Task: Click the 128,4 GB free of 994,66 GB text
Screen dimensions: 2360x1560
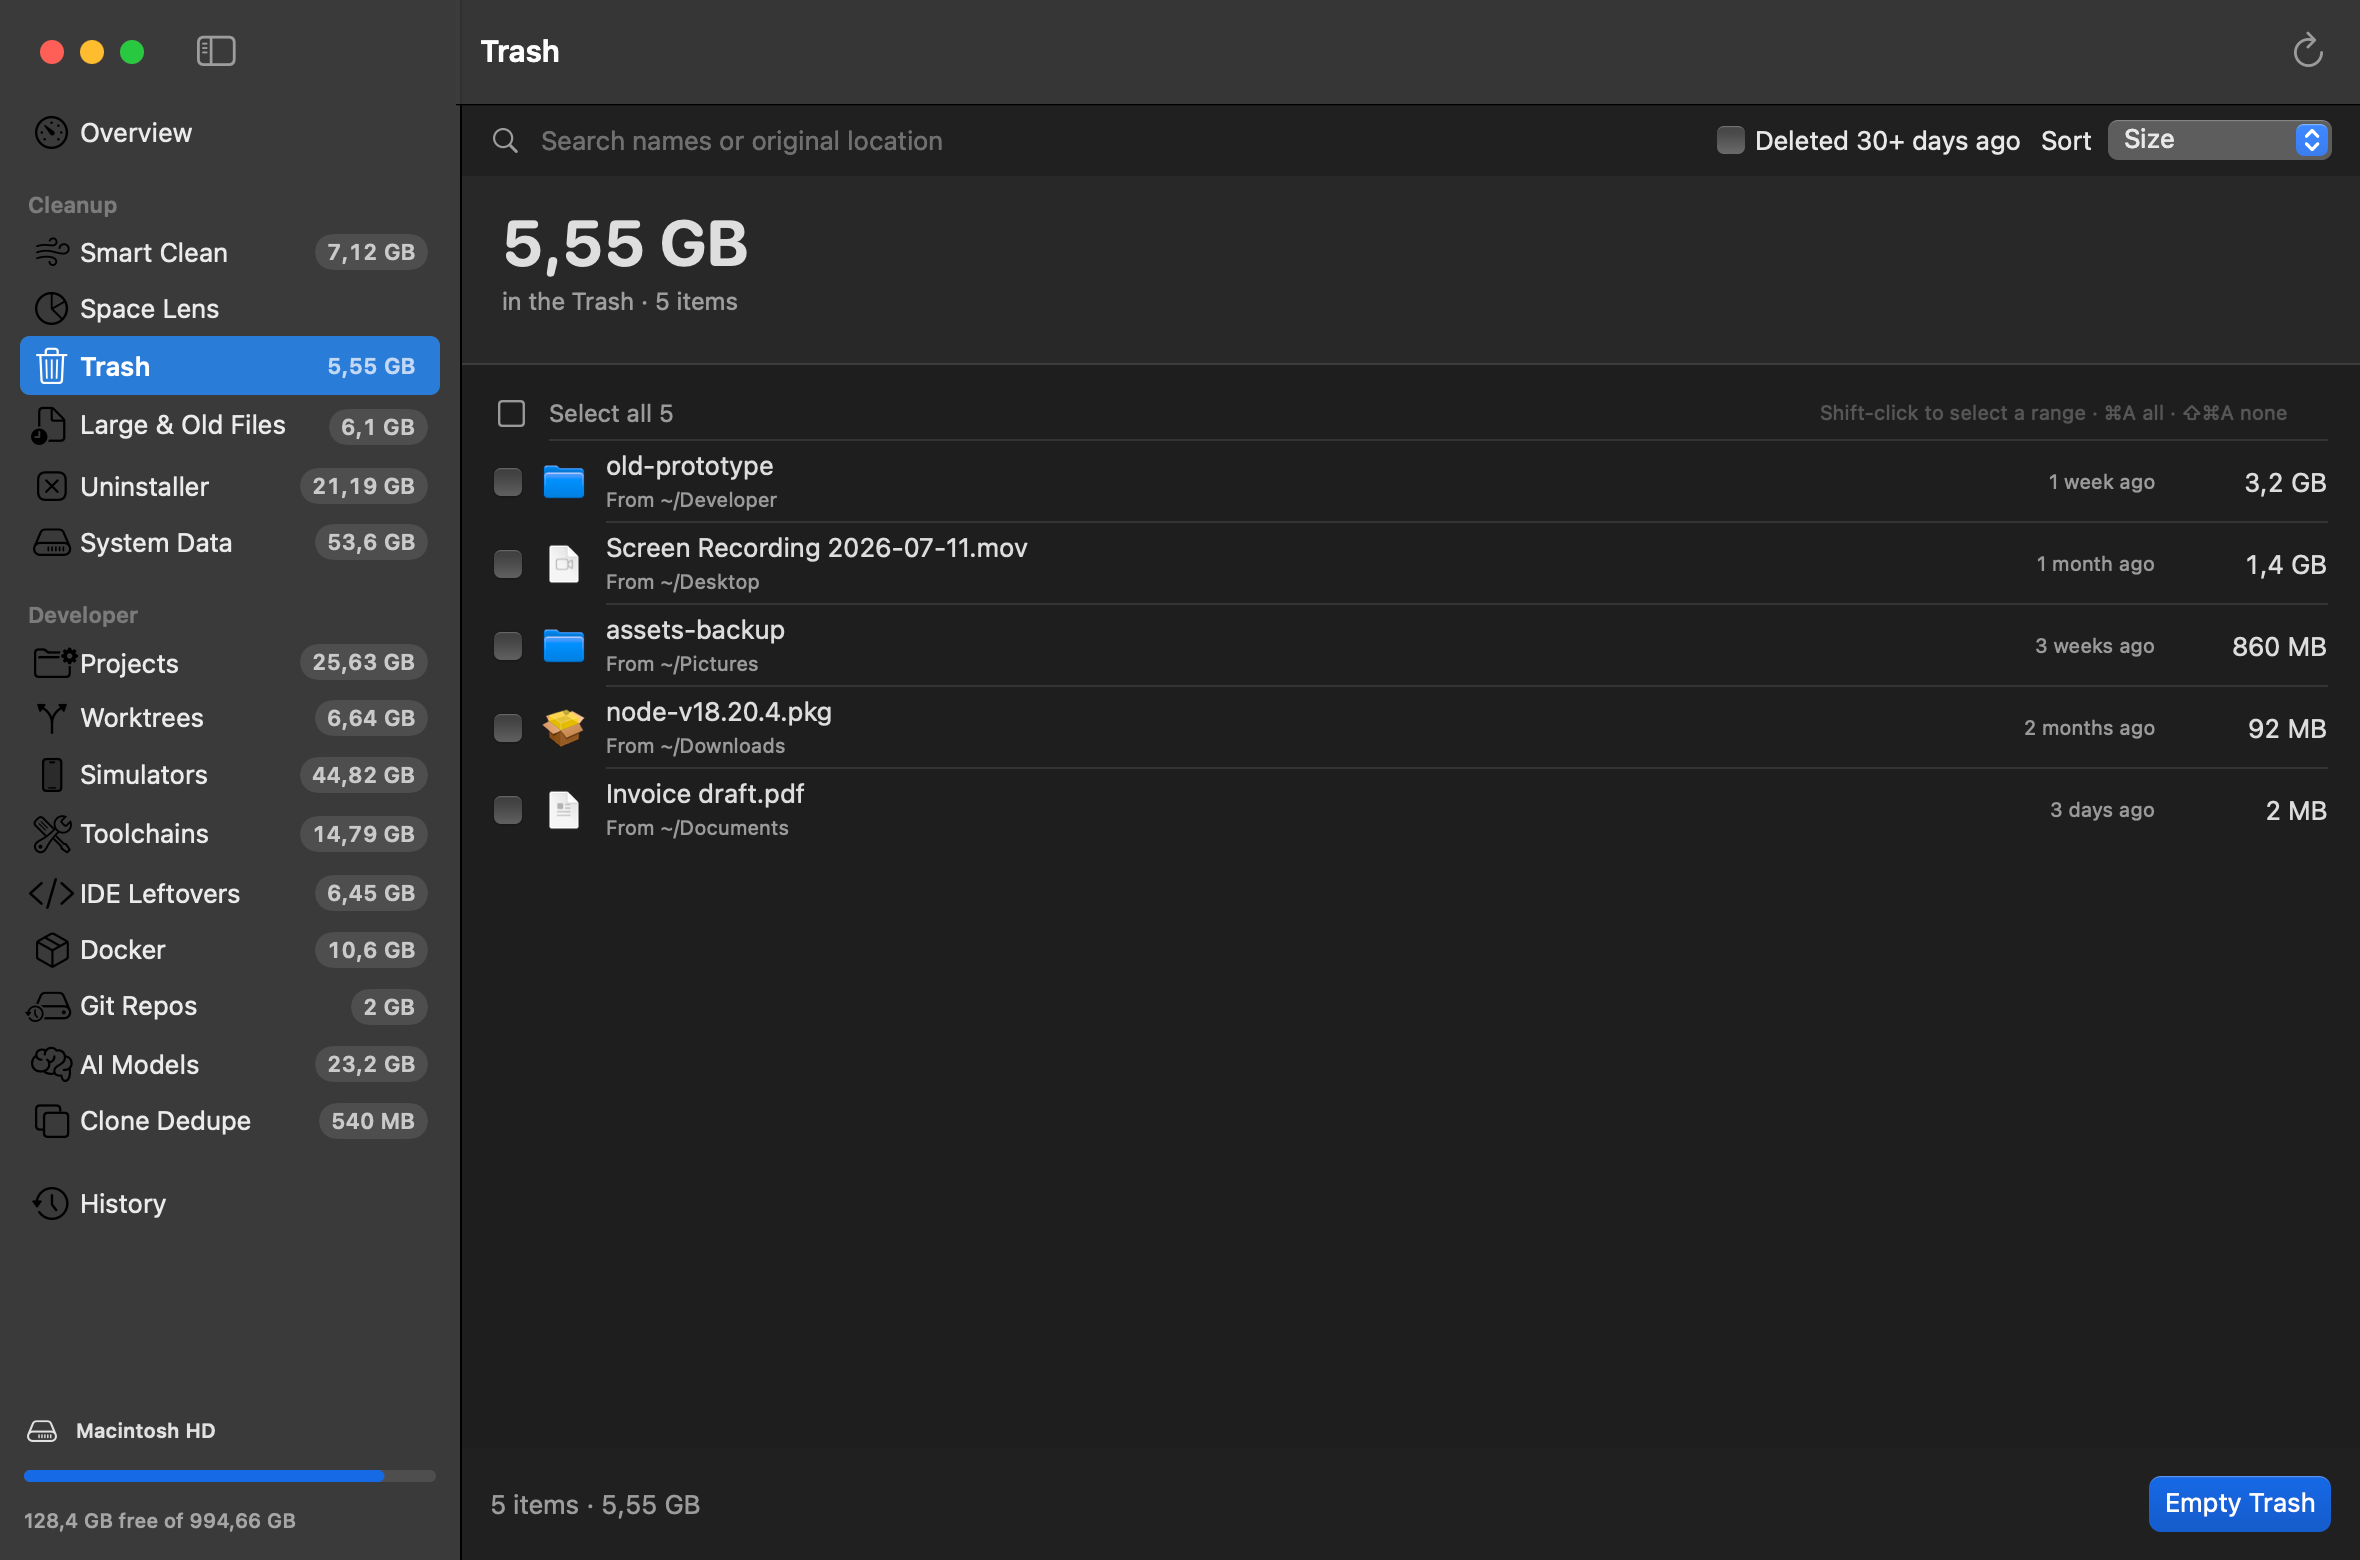Action: [160, 1521]
